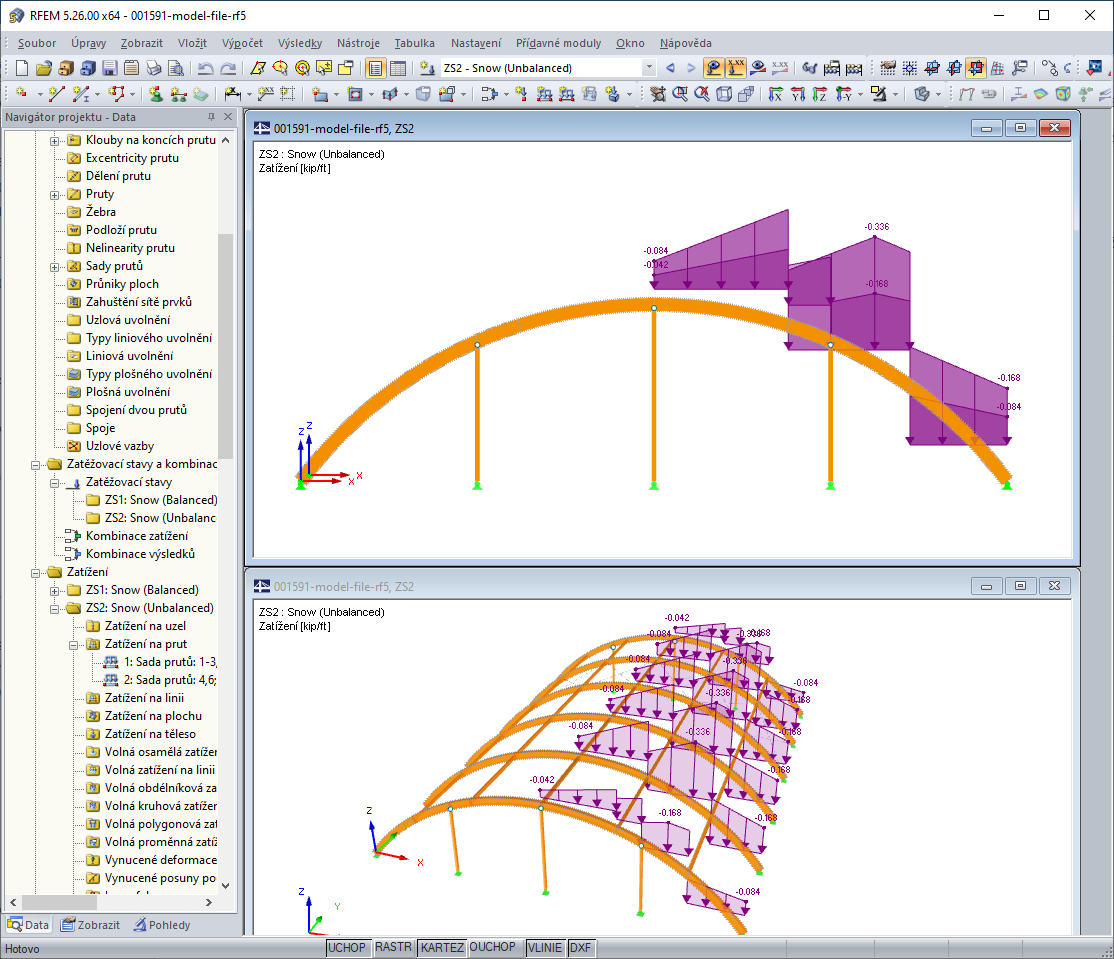Click view in Y direction icon
The image size is (1114, 959).
(798, 94)
